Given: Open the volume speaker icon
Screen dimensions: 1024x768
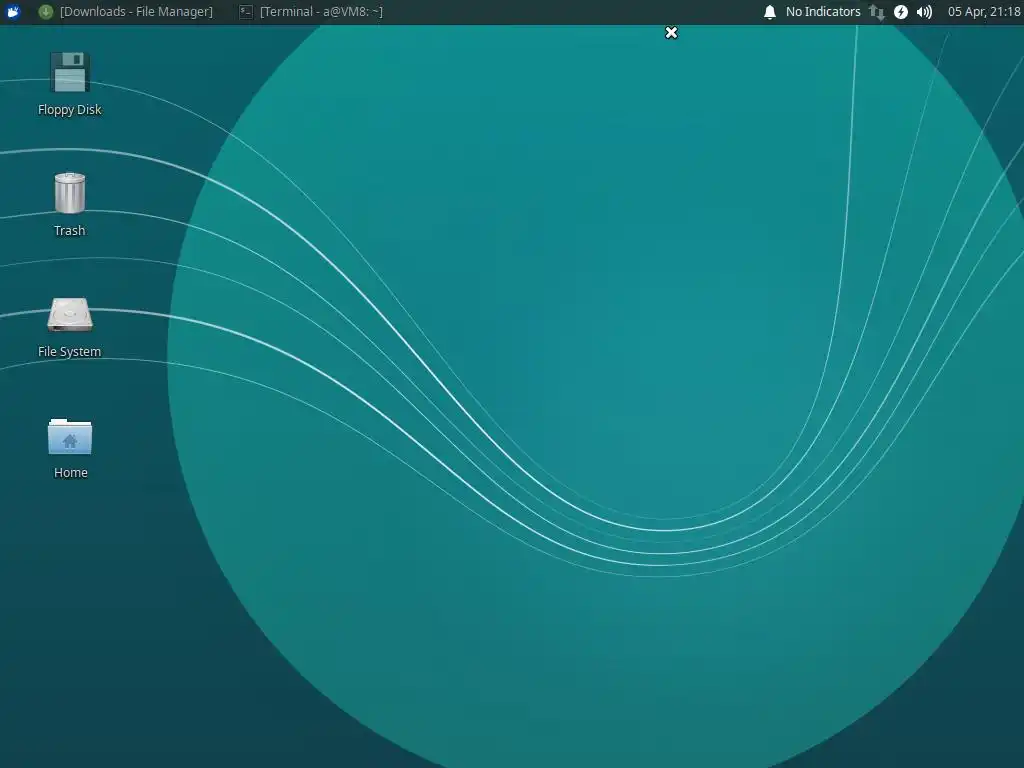Looking at the screenshot, I should pos(924,12).
